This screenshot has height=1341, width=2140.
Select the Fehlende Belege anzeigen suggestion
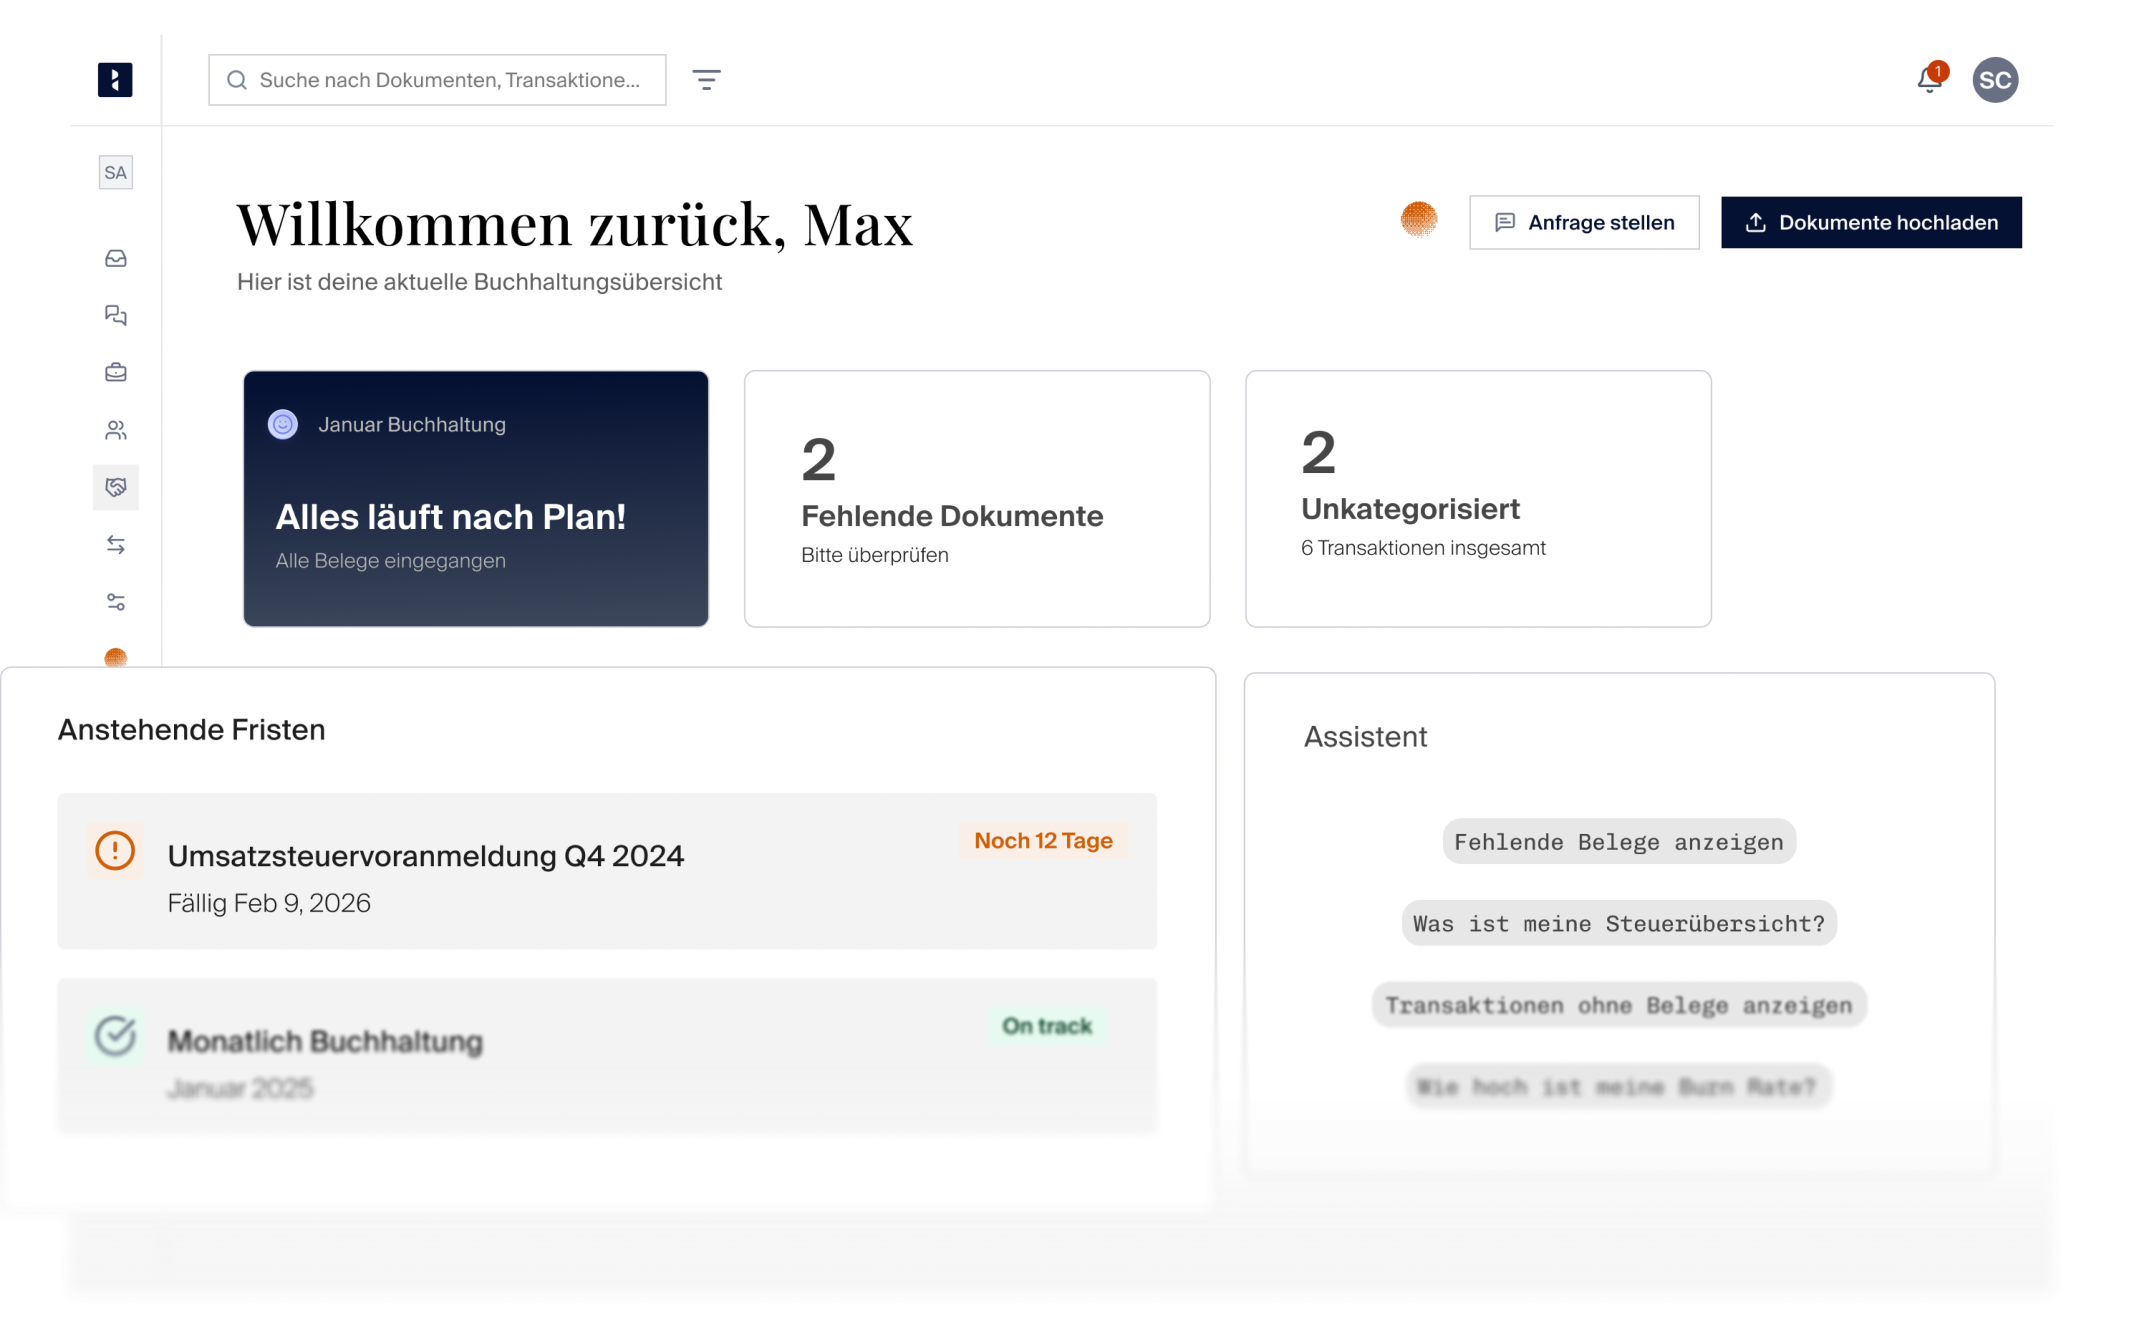(1618, 842)
